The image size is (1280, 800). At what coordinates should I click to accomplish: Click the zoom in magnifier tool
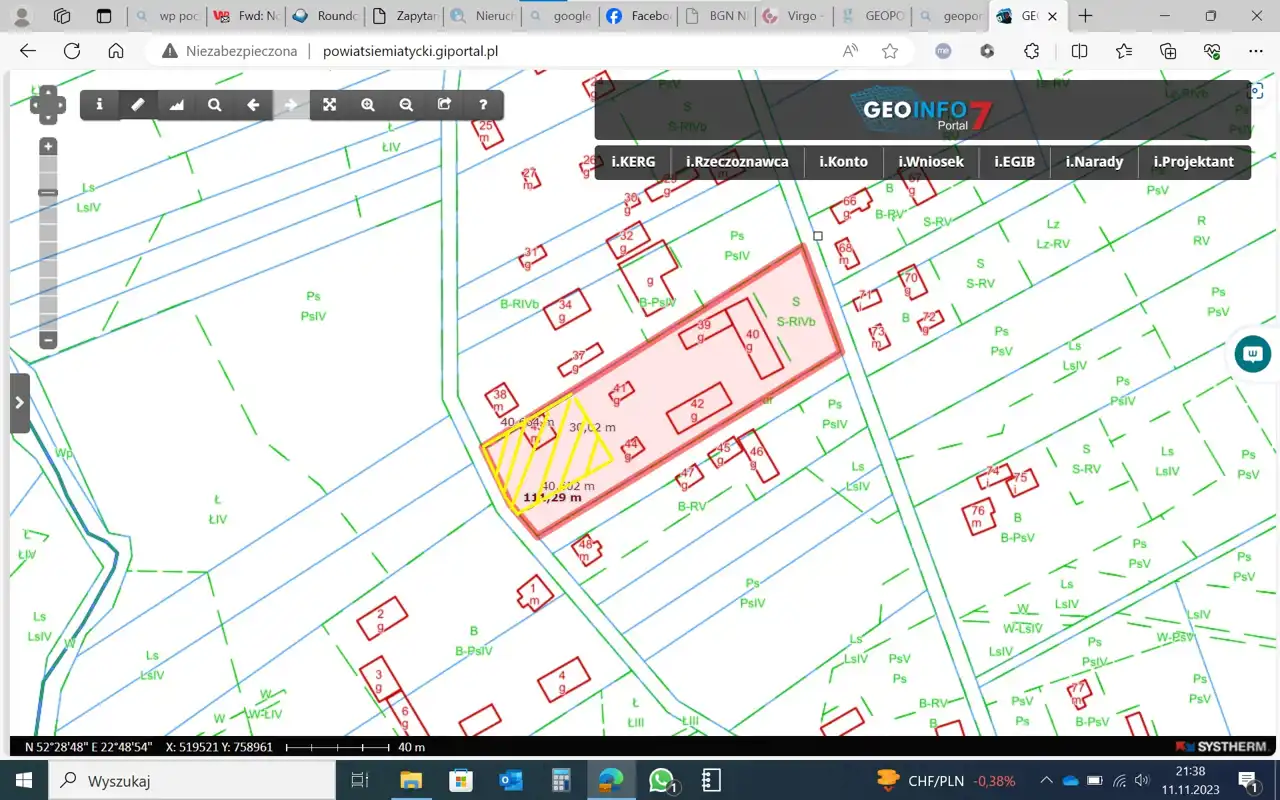368,105
